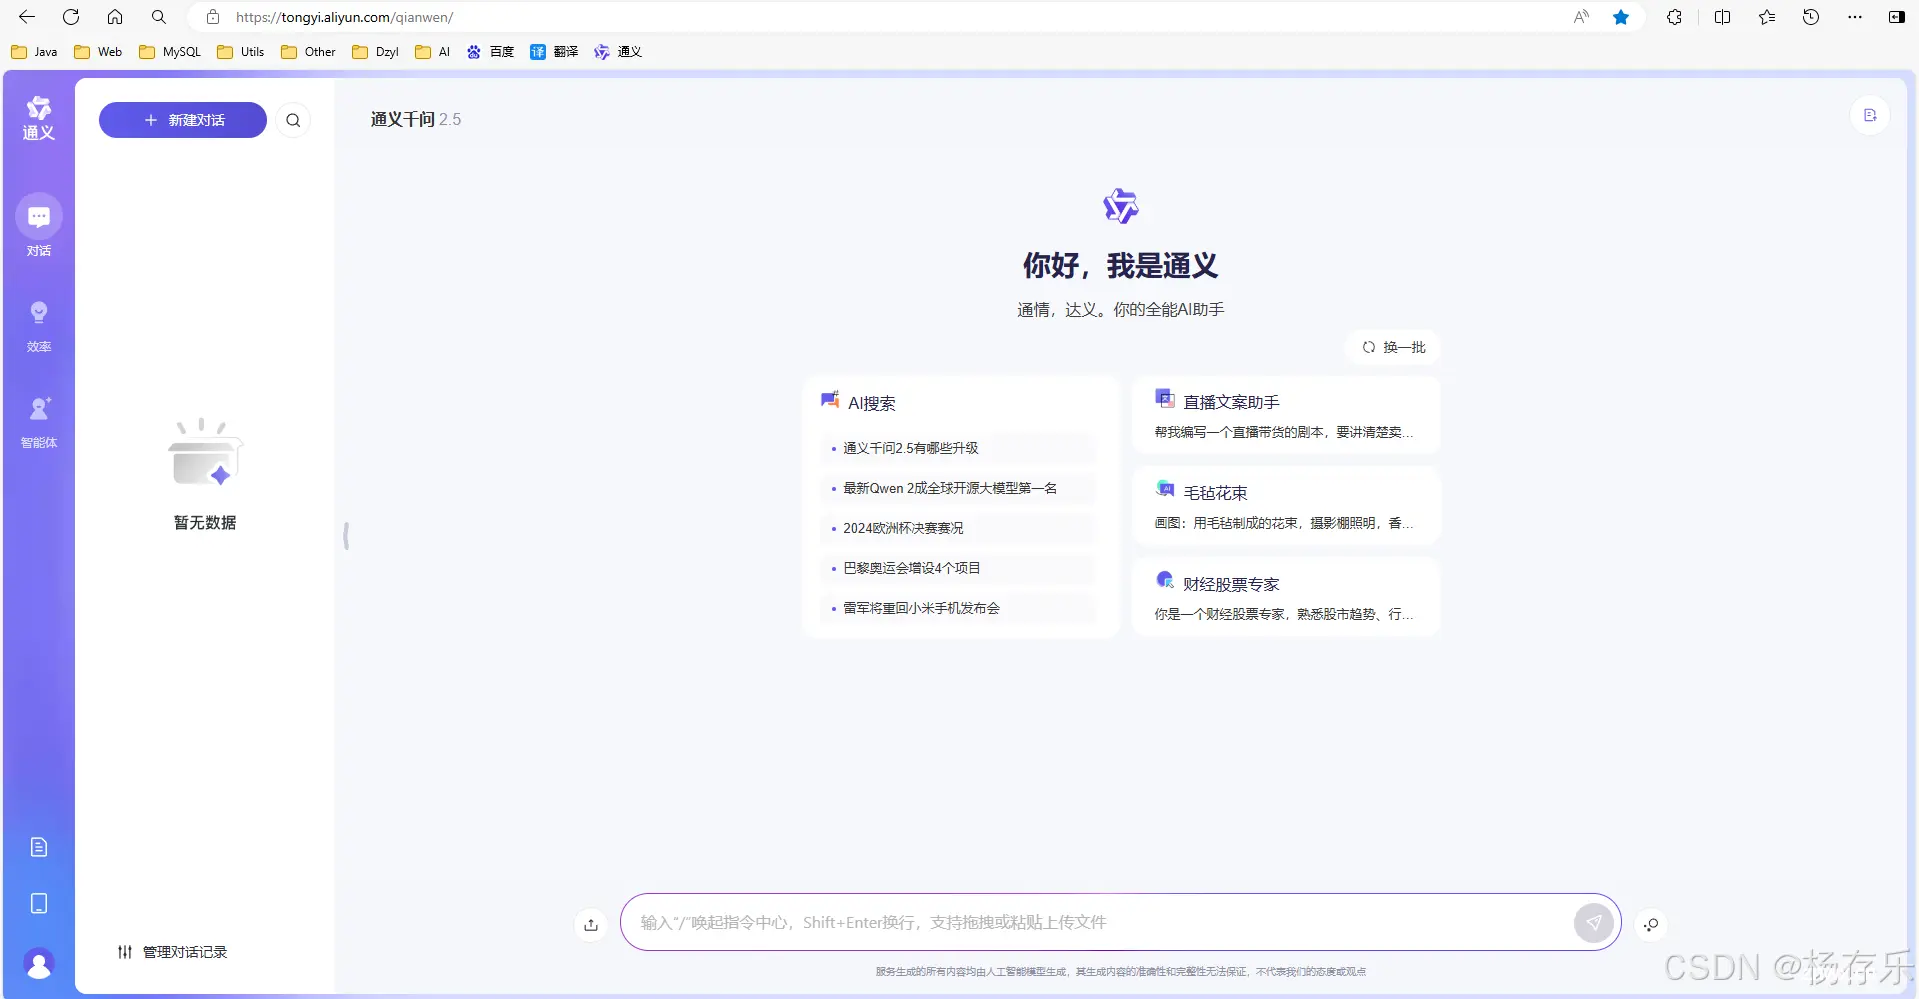Viewport: 1919px width, 999px height.
Task: Open browser extensions puzzle icon
Action: [x=1674, y=17]
